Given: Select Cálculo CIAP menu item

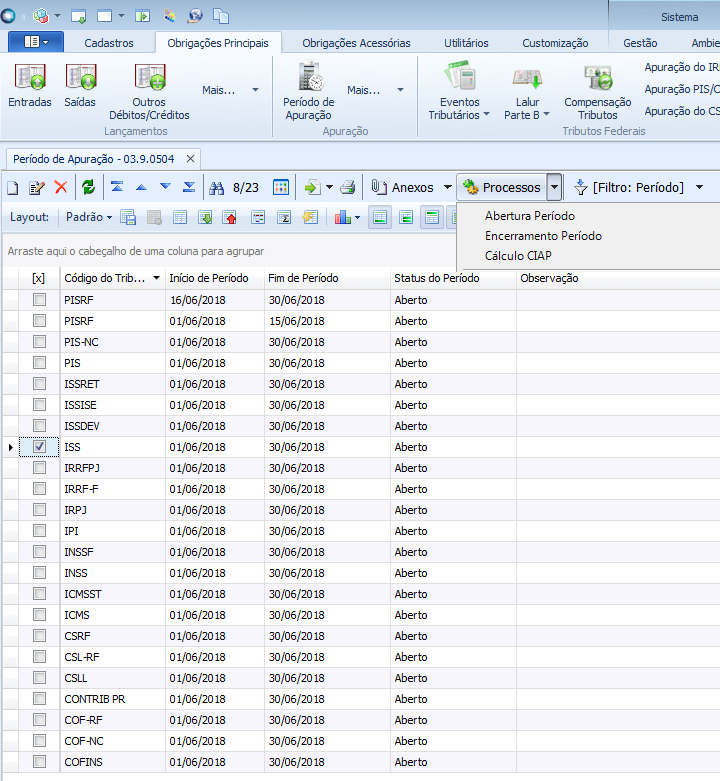Looking at the screenshot, I should pyautogui.click(x=518, y=256).
